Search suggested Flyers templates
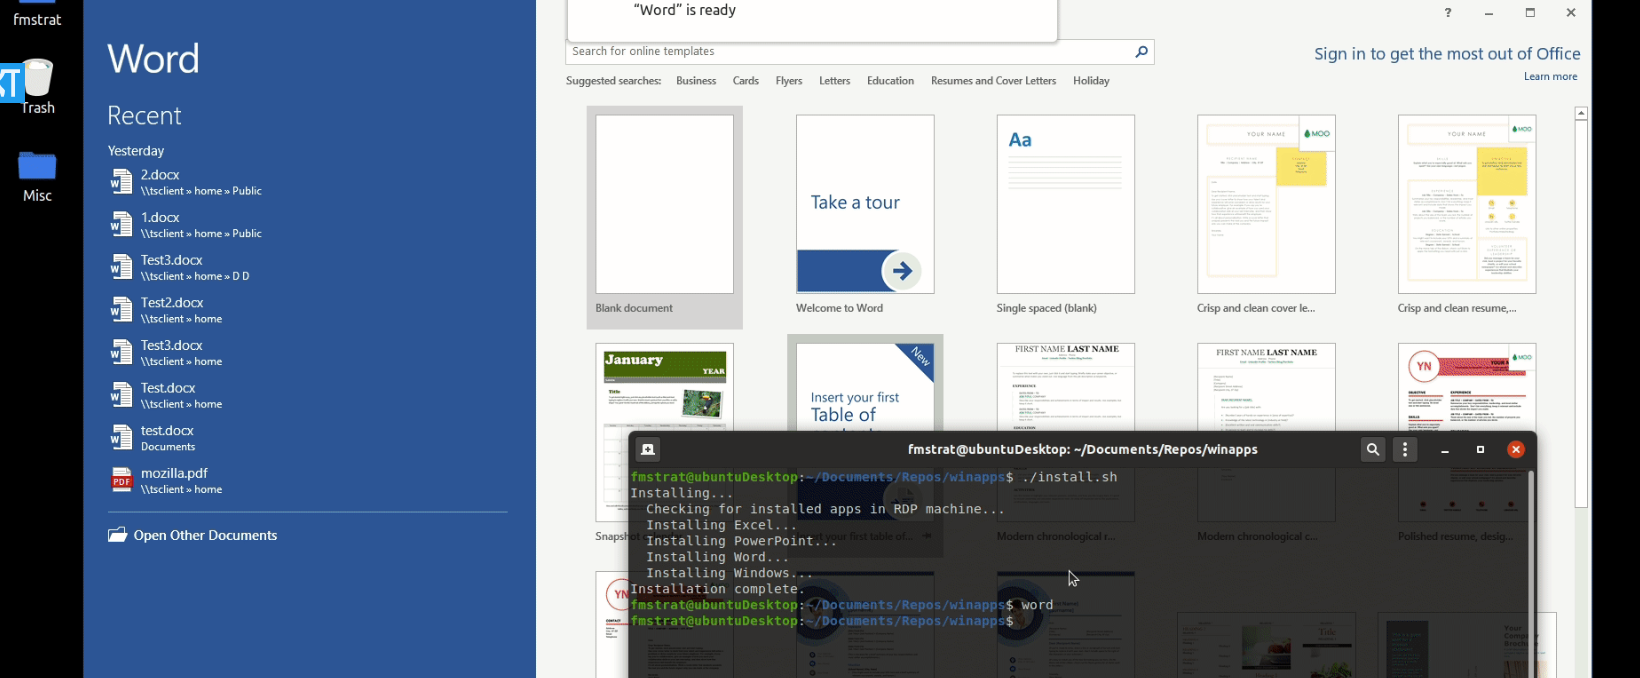 pyautogui.click(x=789, y=81)
